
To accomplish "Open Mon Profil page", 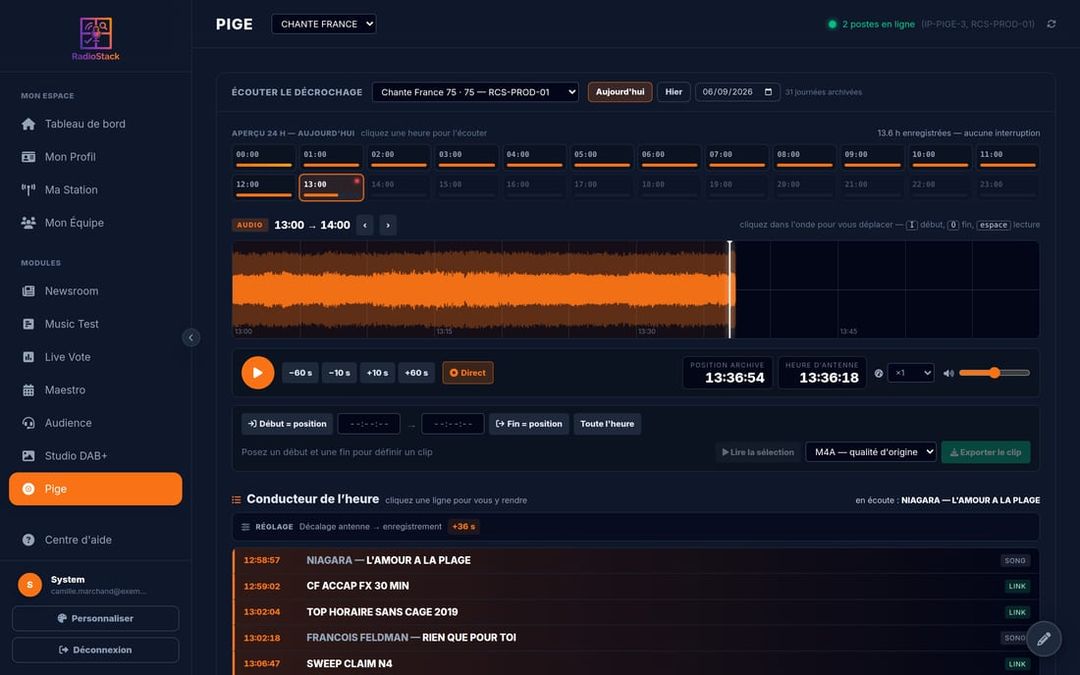I will pyautogui.click(x=96, y=157).
